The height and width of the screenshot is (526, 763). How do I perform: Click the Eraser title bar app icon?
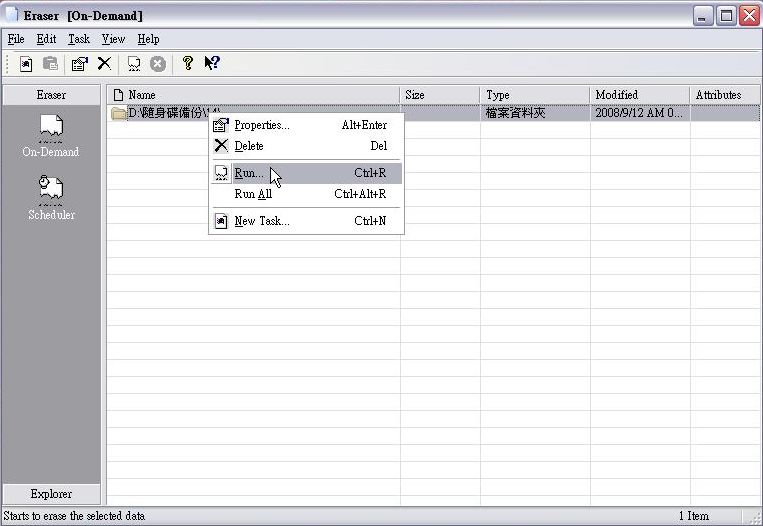12,15
